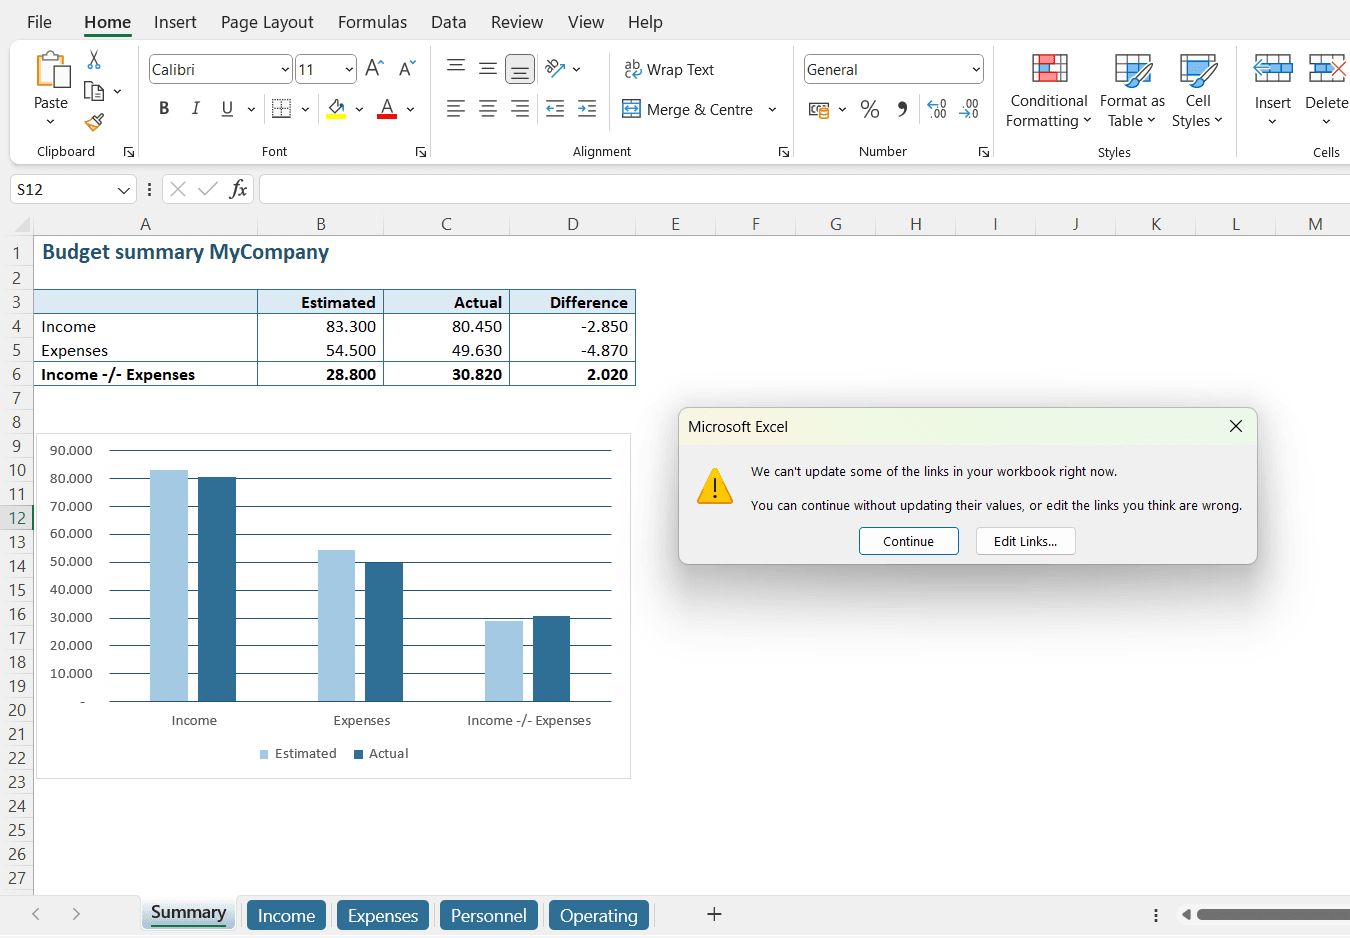Click the Increase Font Size icon
The width and height of the screenshot is (1350, 938).
pyautogui.click(x=374, y=68)
